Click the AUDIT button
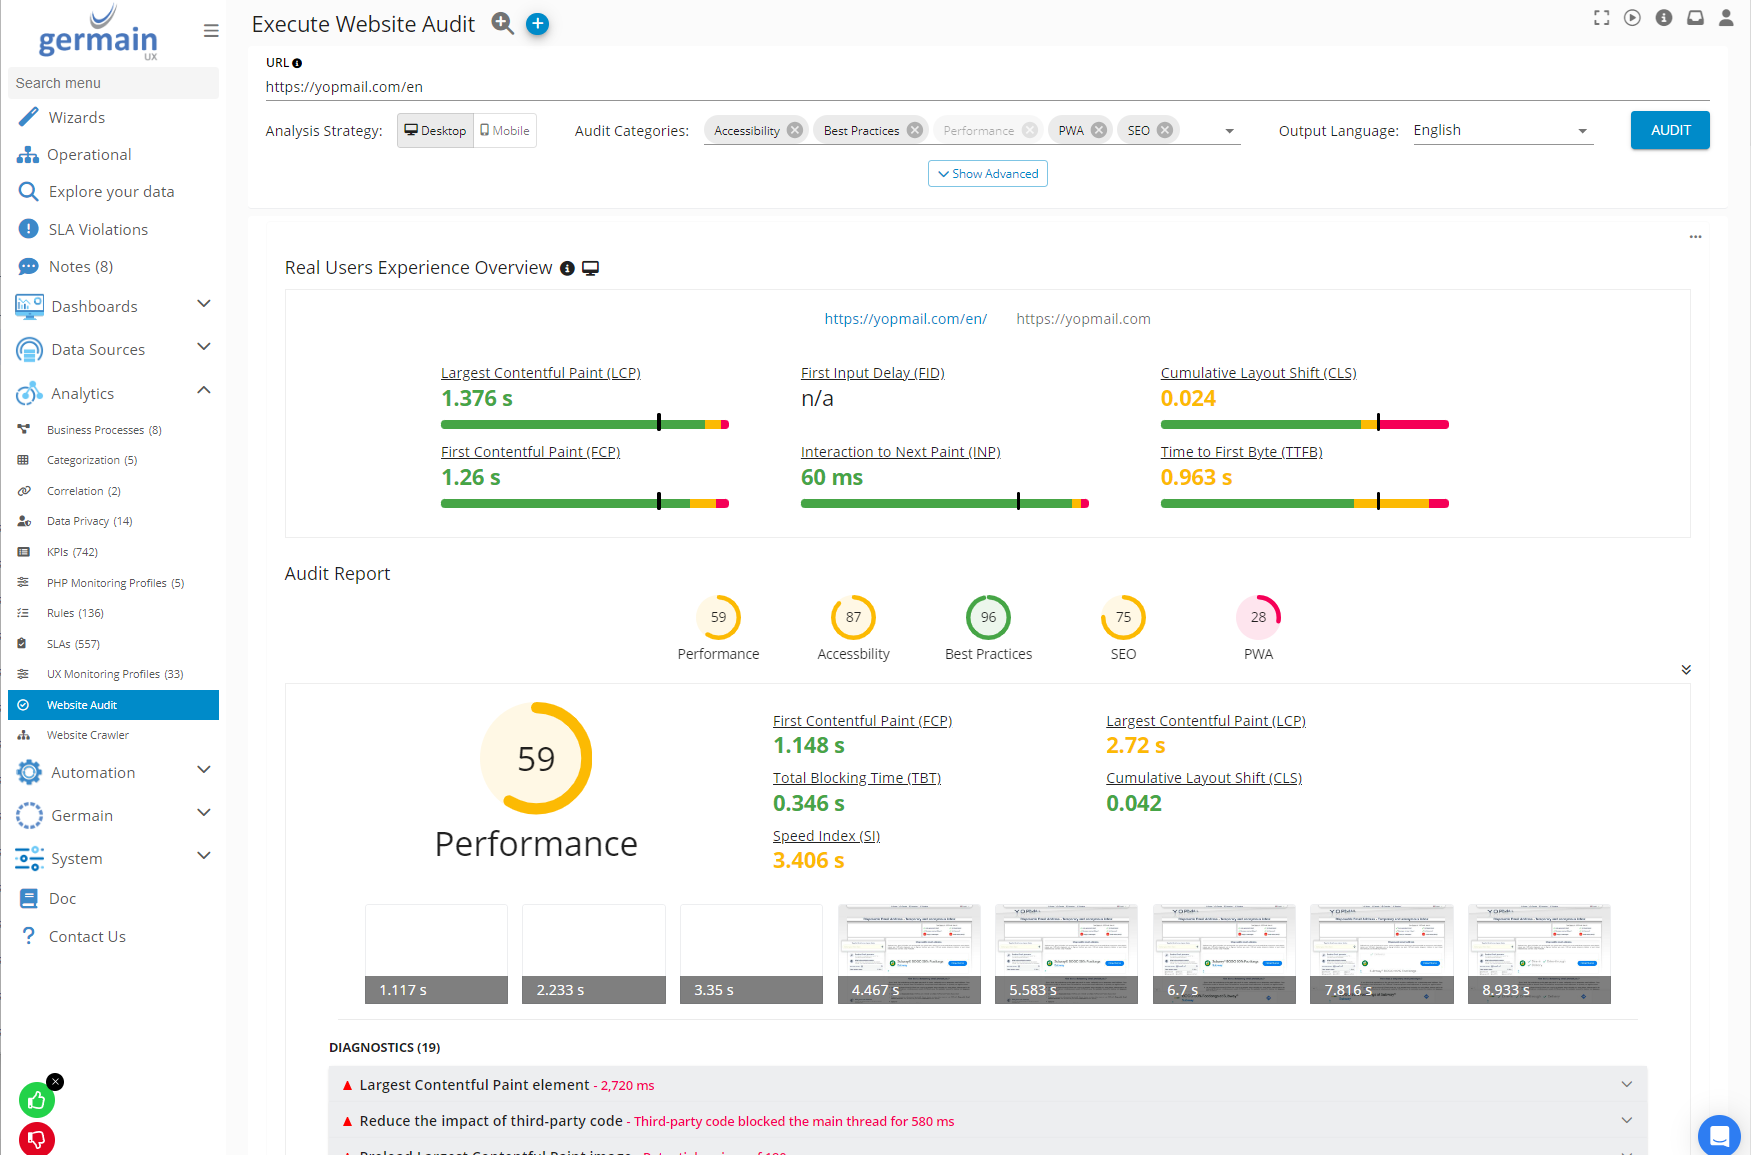The height and width of the screenshot is (1155, 1751). (x=1669, y=130)
